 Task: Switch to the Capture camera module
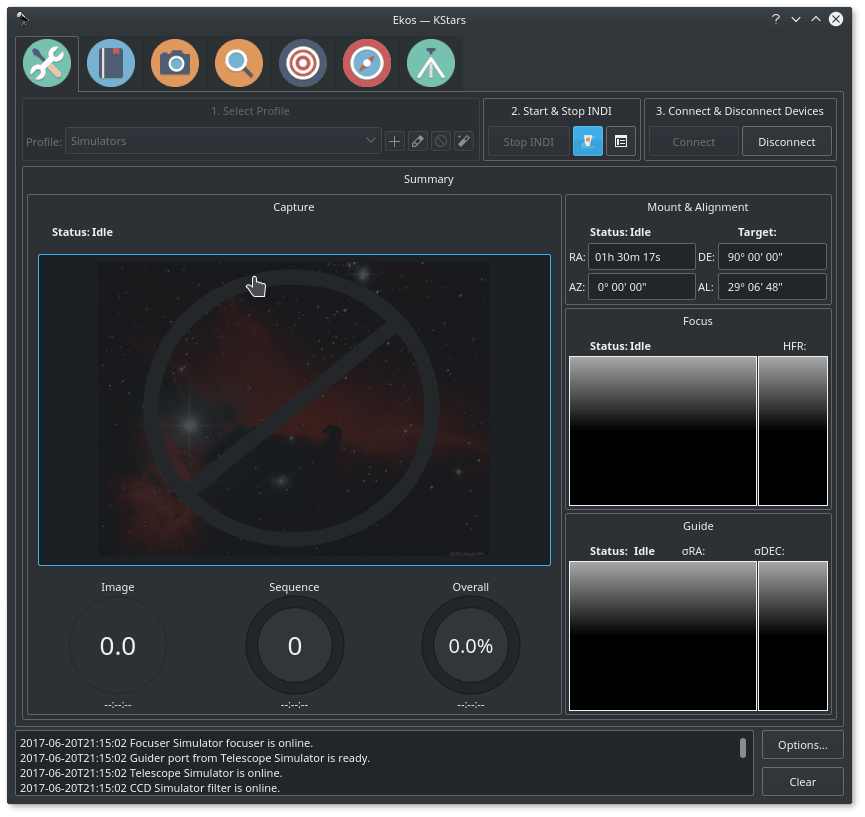click(174, 64)
